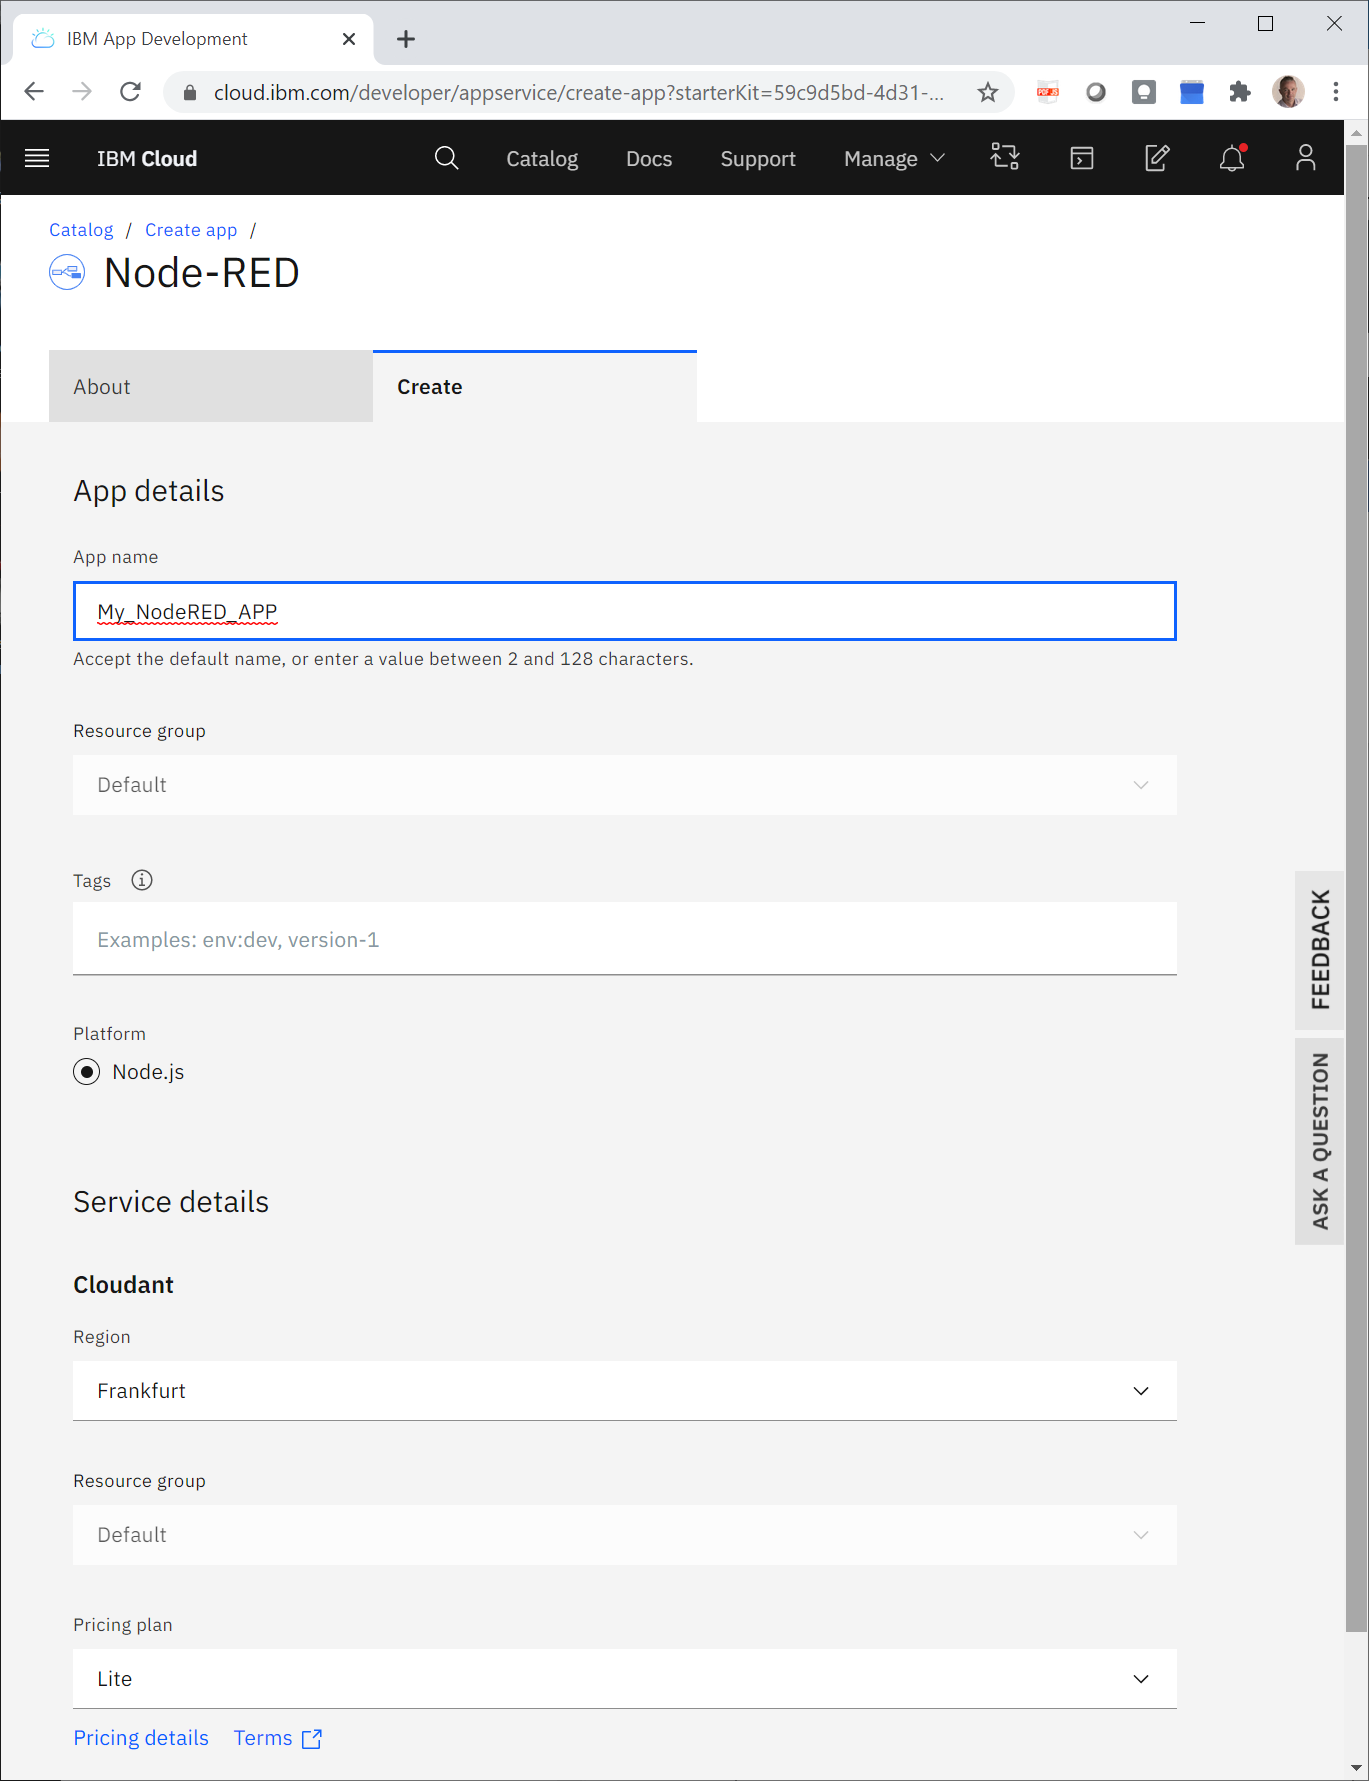This screenshot has width=1369, height=1781.
Task: Click into the App name input field
Action: [625, 611]
